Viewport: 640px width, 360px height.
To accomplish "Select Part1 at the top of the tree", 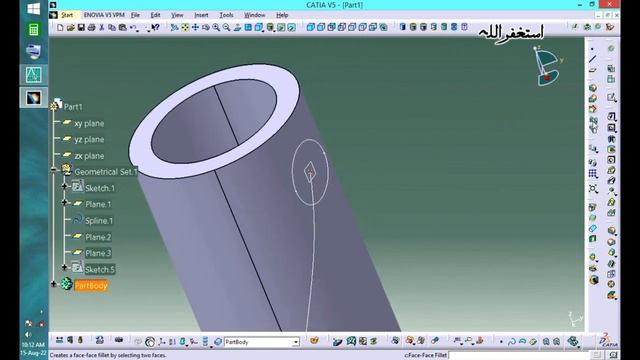I will pos(73,107).
